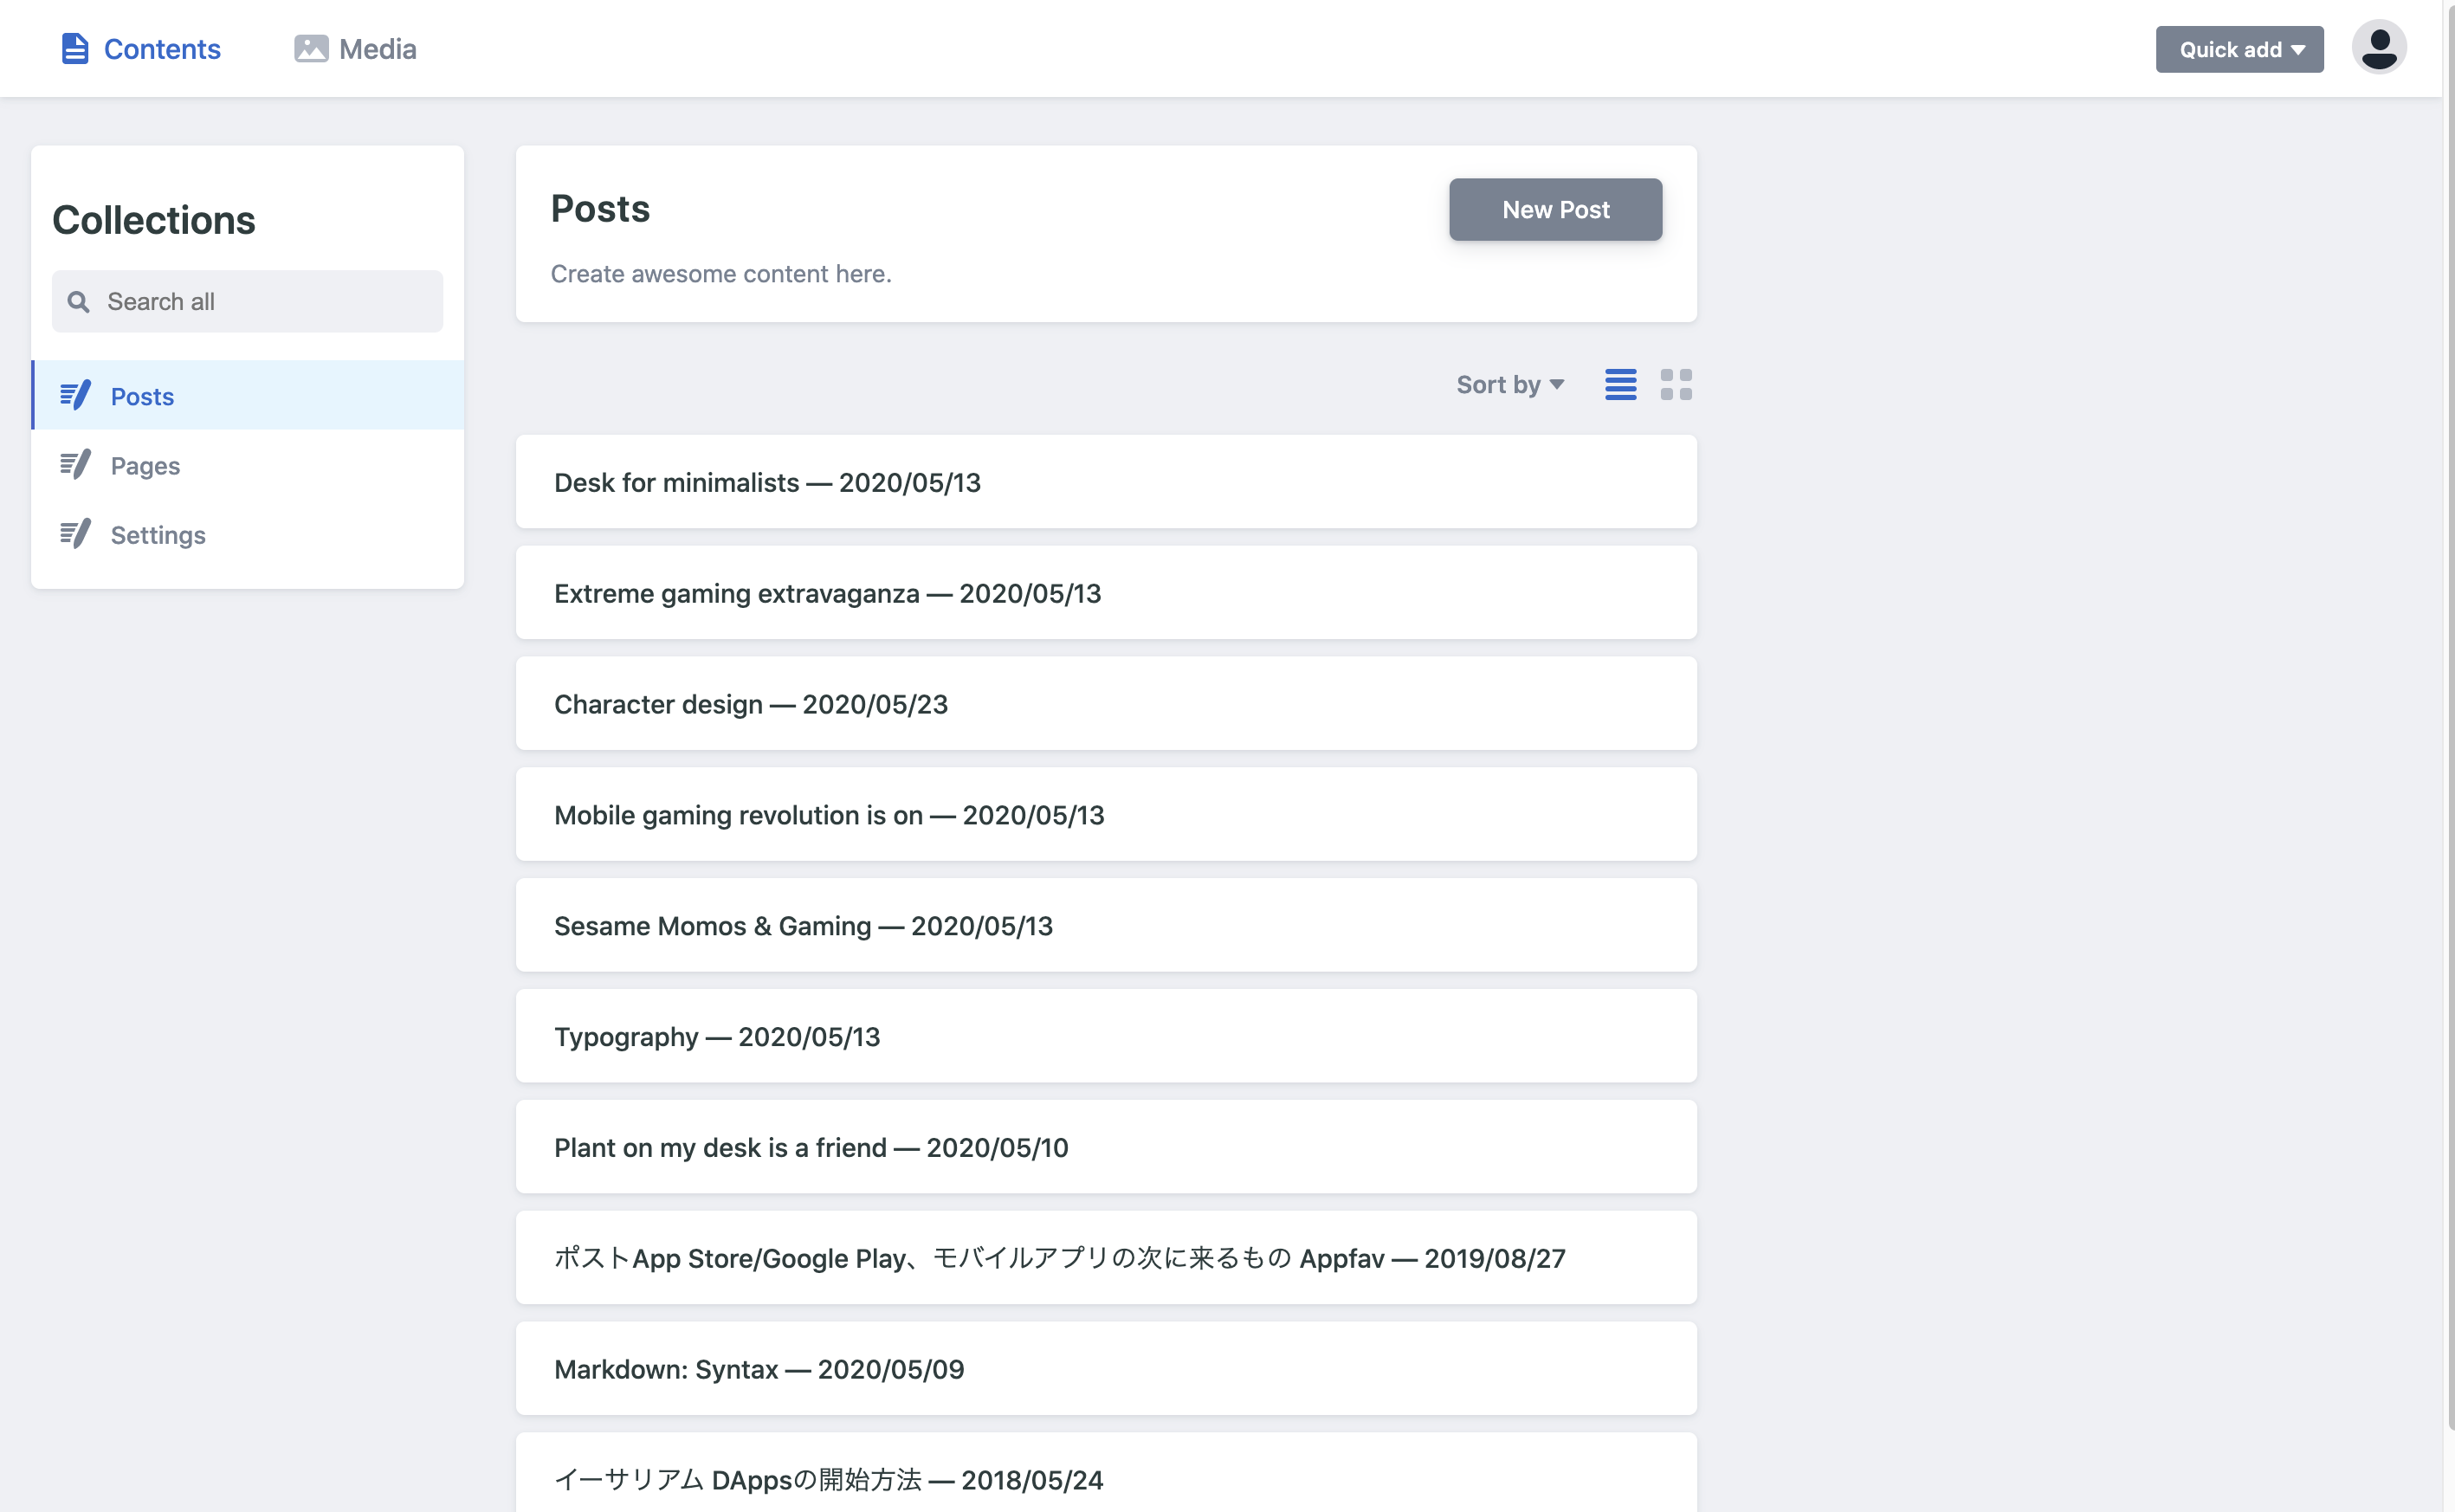Click the search magnifier icon
This screenshot has height=1512, width=2455.
[x=78, y=302]
